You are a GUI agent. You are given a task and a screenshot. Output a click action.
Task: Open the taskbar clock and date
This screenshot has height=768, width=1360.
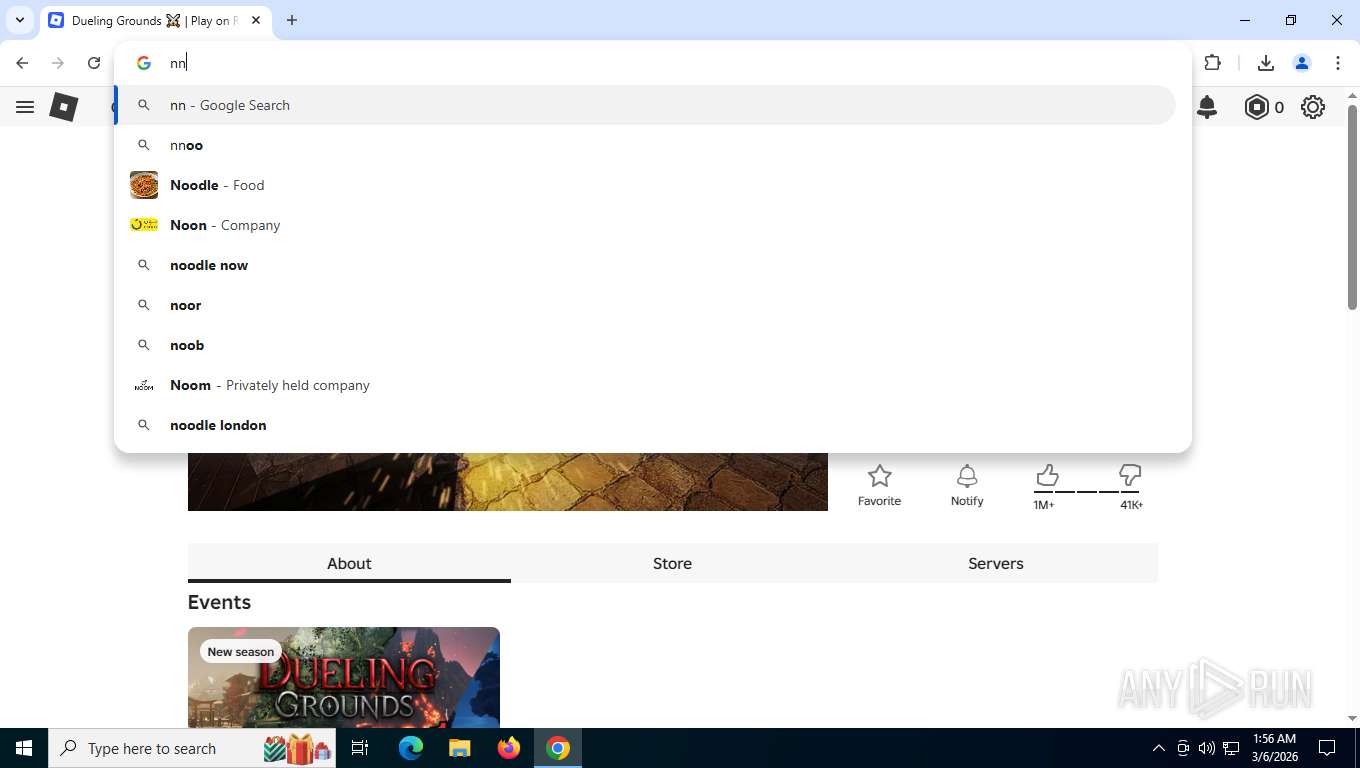1275,748
